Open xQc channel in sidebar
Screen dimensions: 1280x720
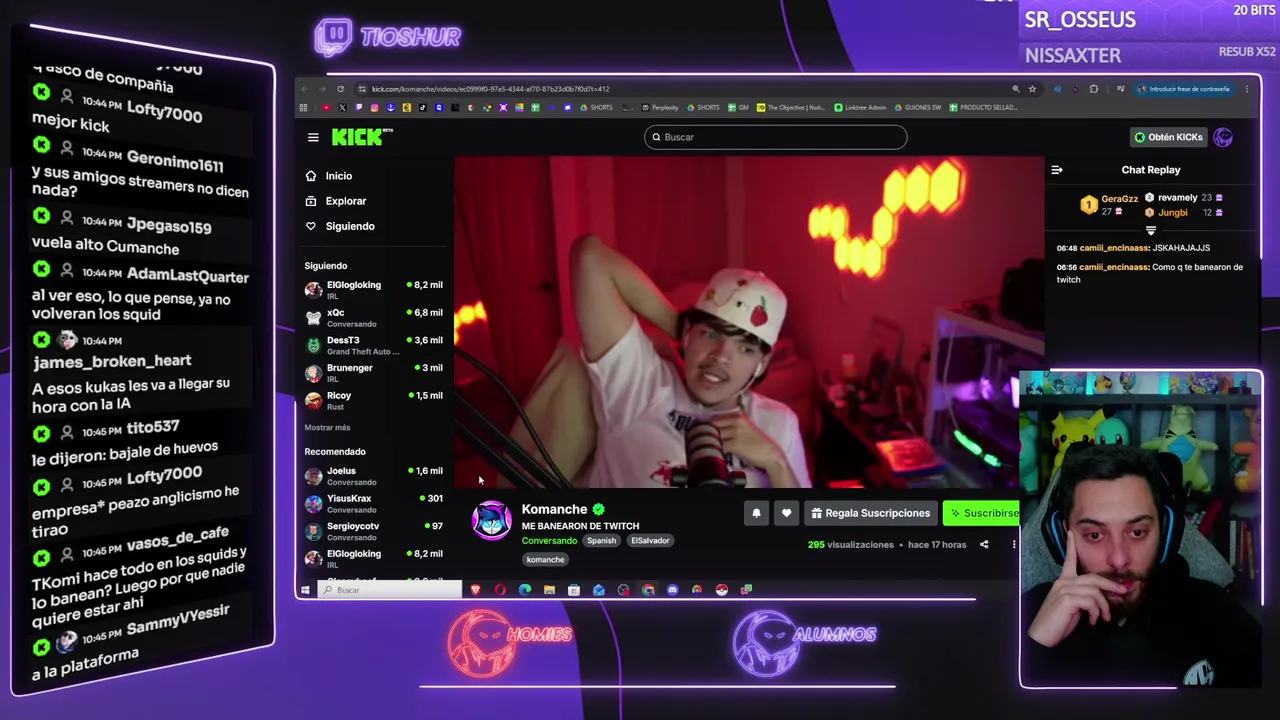(x=372, y=318)
